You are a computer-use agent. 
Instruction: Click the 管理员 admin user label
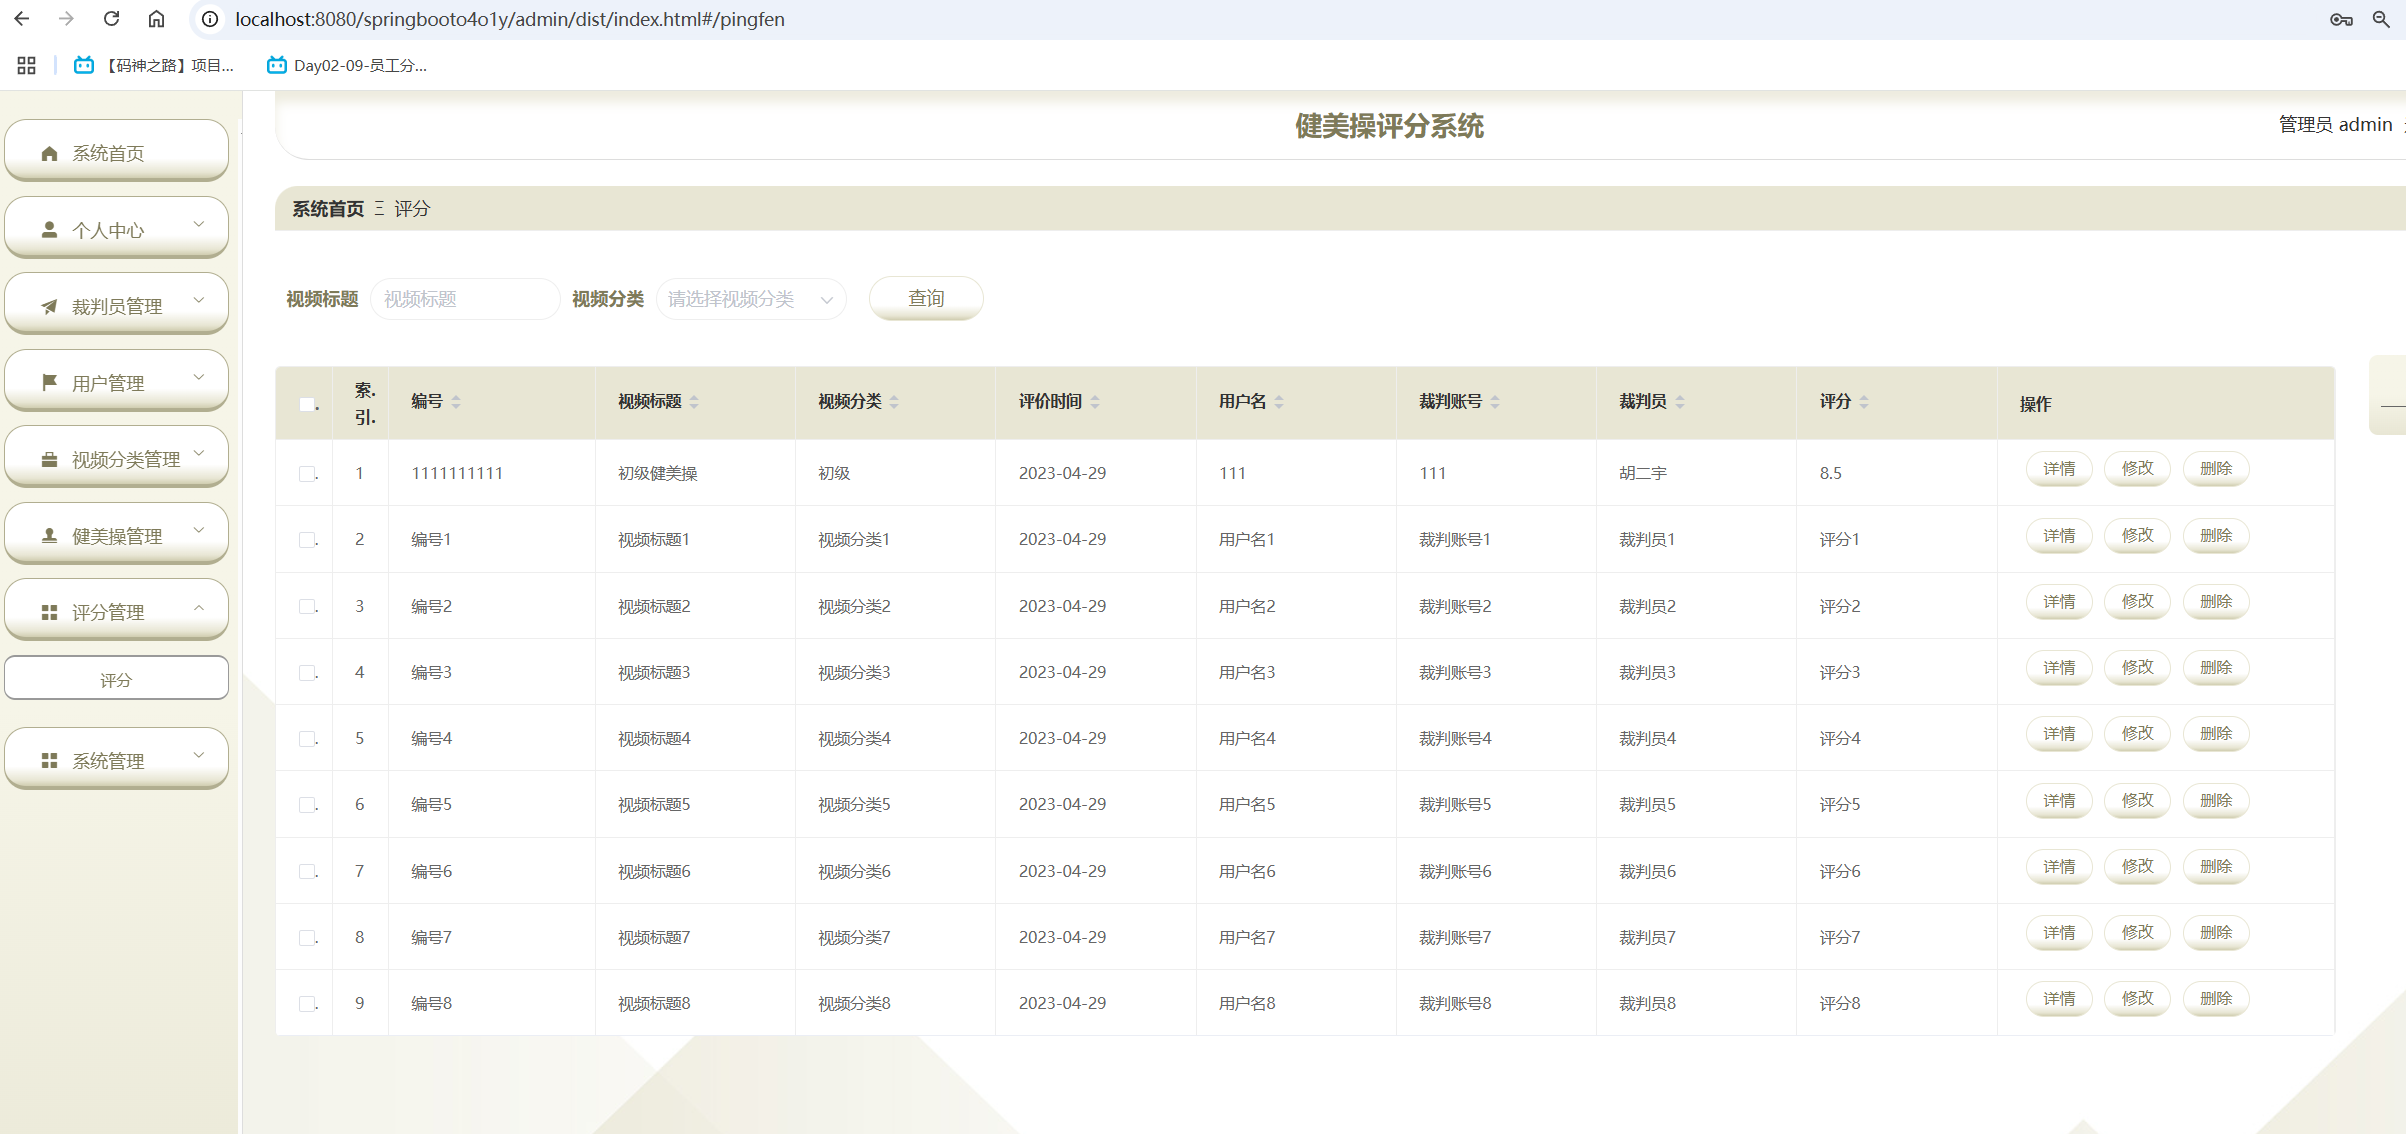tap(2335, 124)
